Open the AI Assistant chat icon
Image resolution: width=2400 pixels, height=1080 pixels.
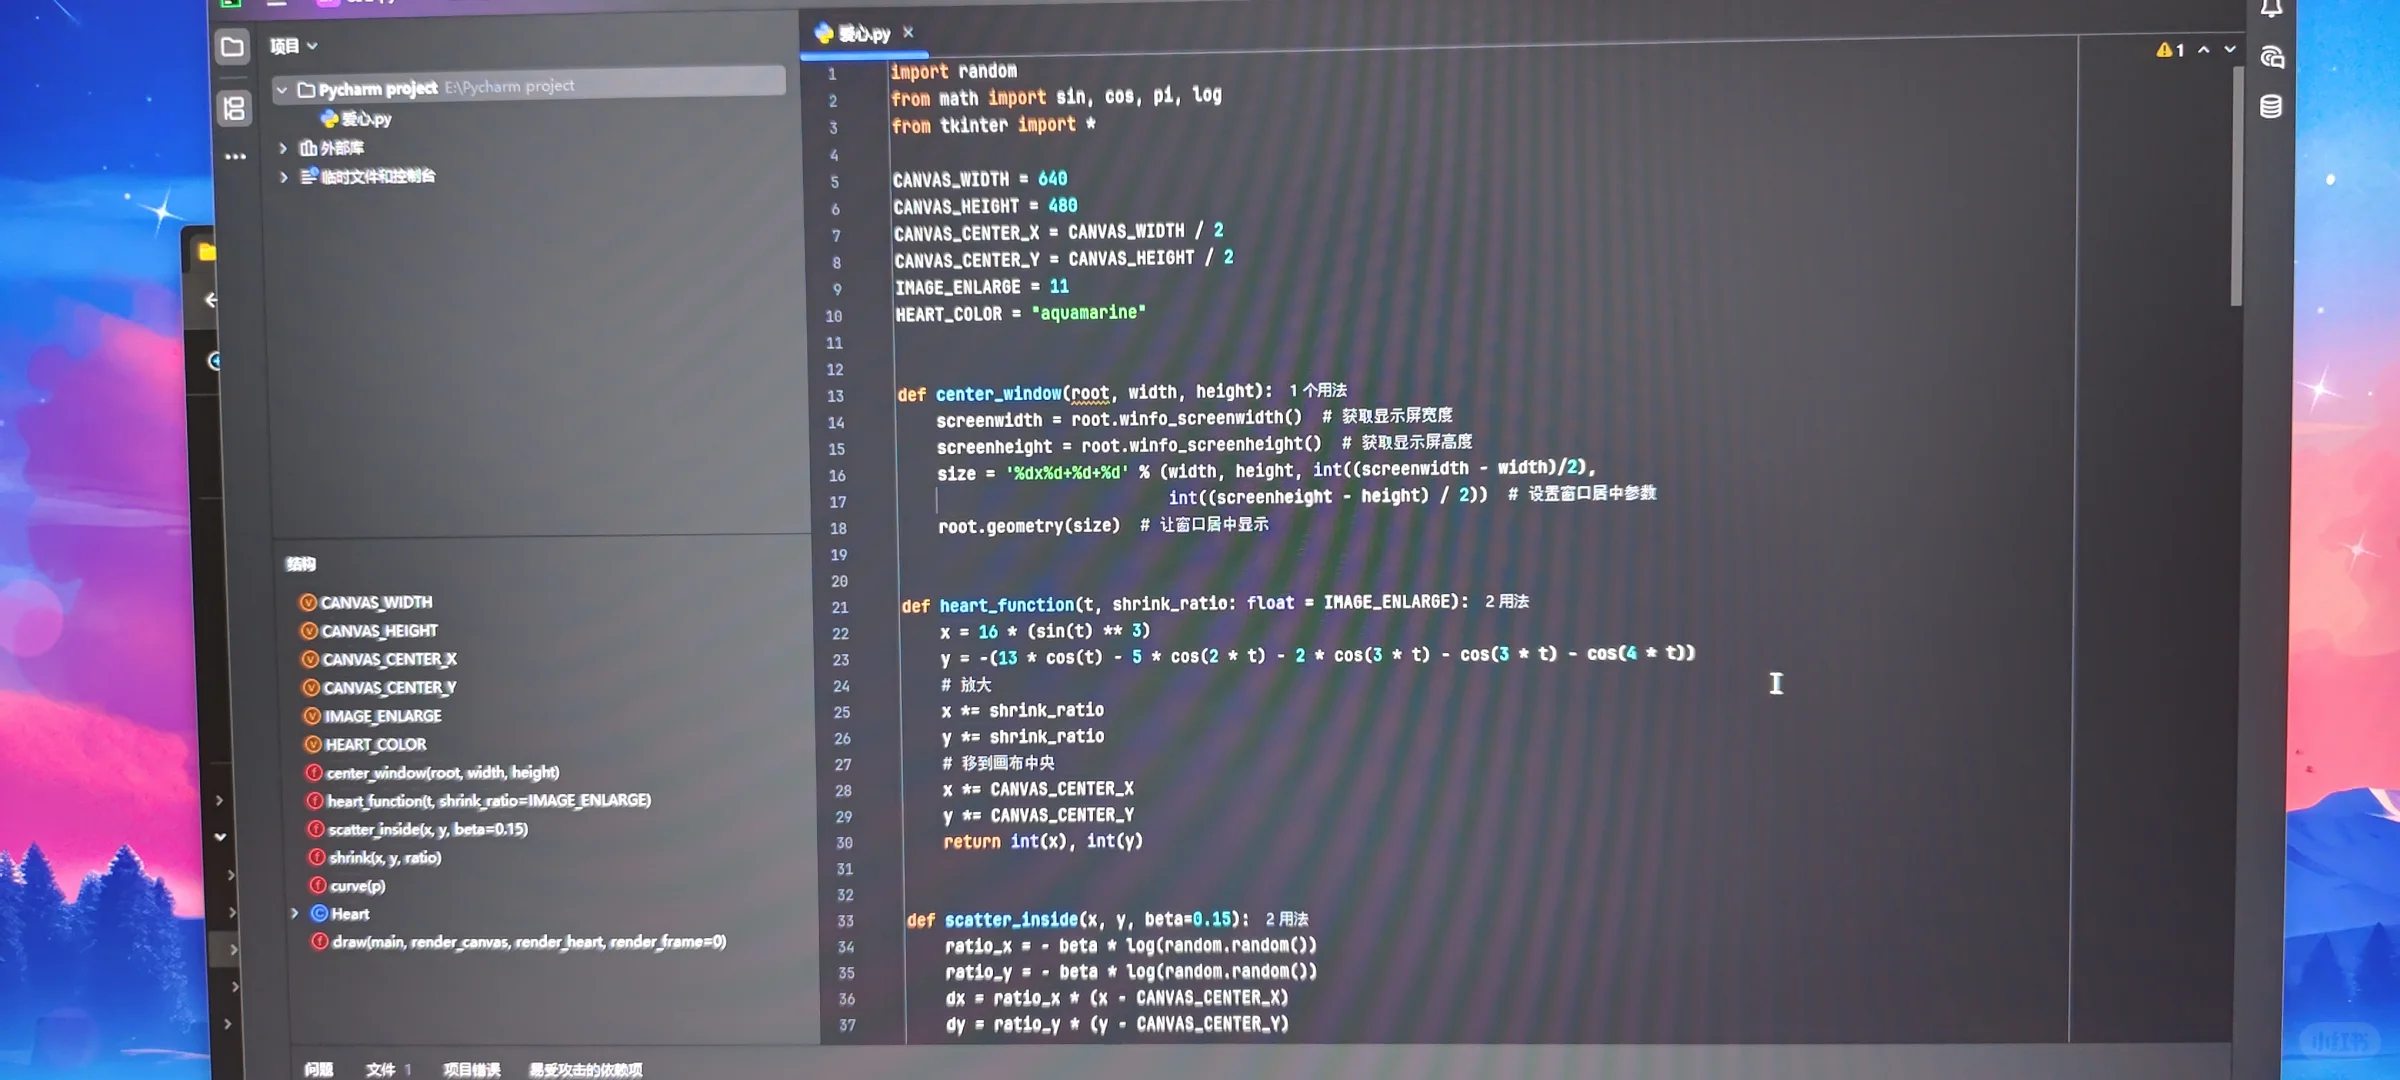point(2272,57)
